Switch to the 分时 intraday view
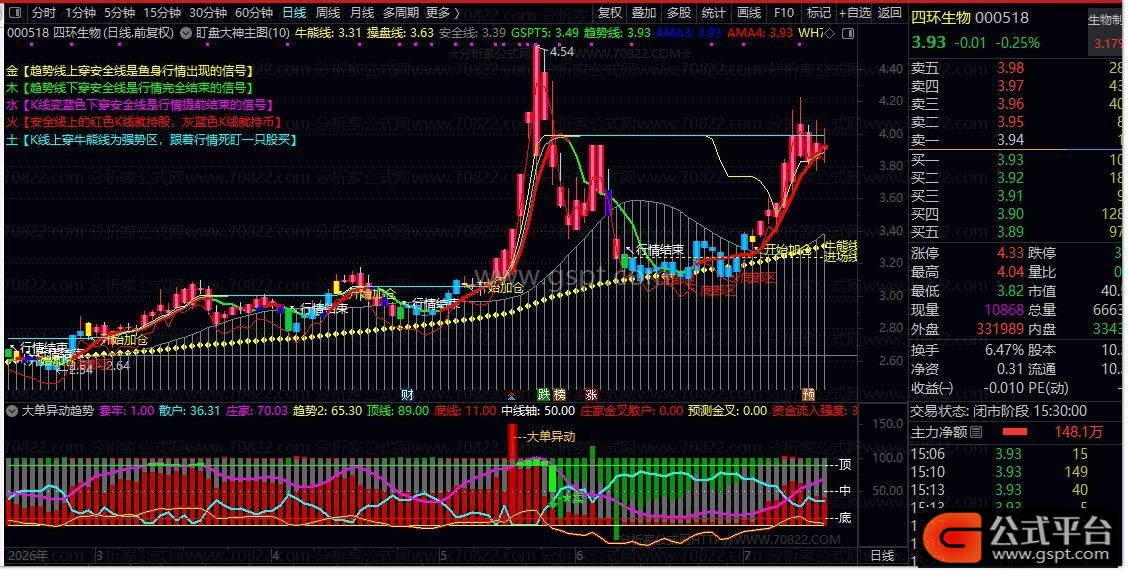 pos(44,12)
